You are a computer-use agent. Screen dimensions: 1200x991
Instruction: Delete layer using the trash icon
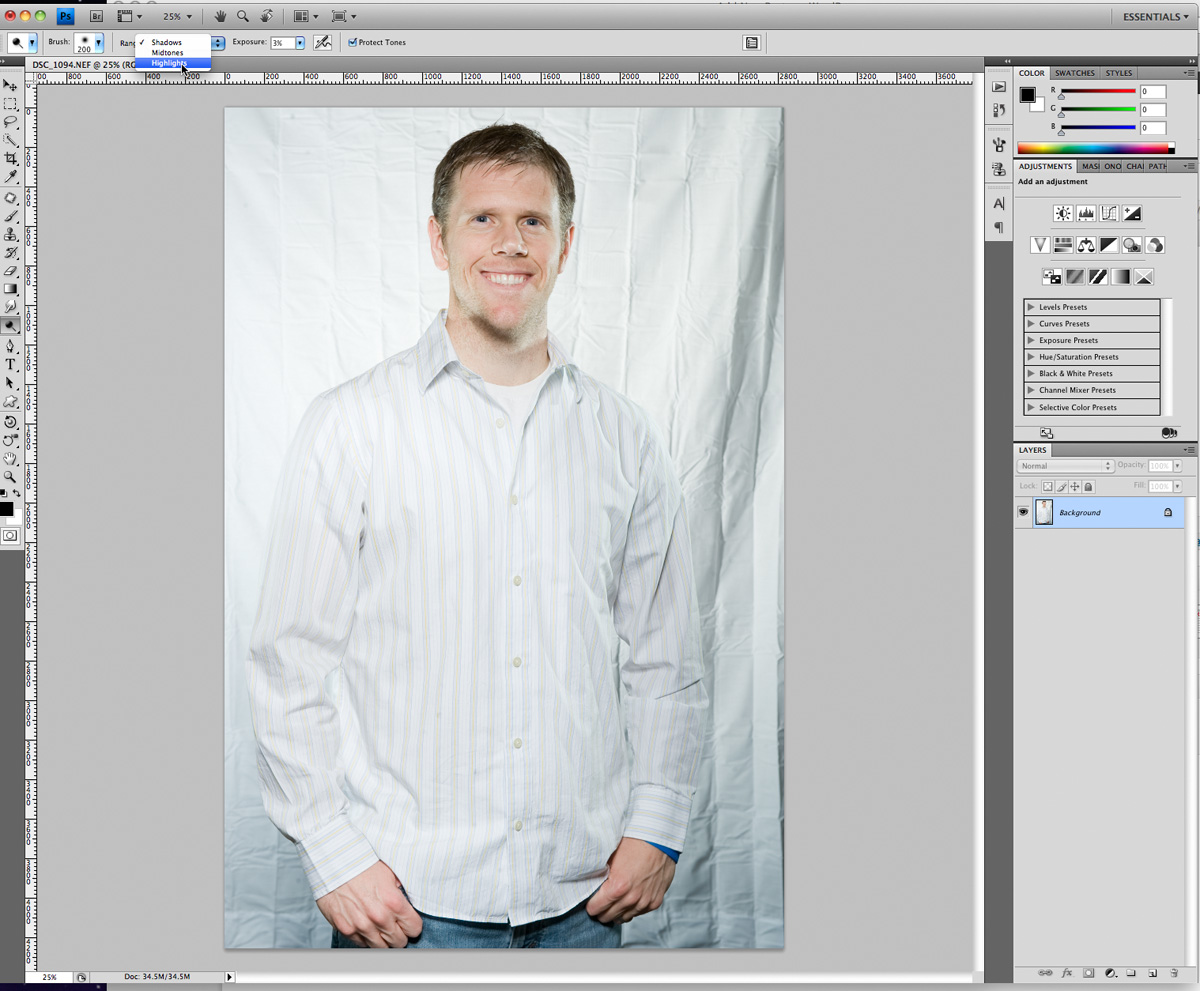1175,972
